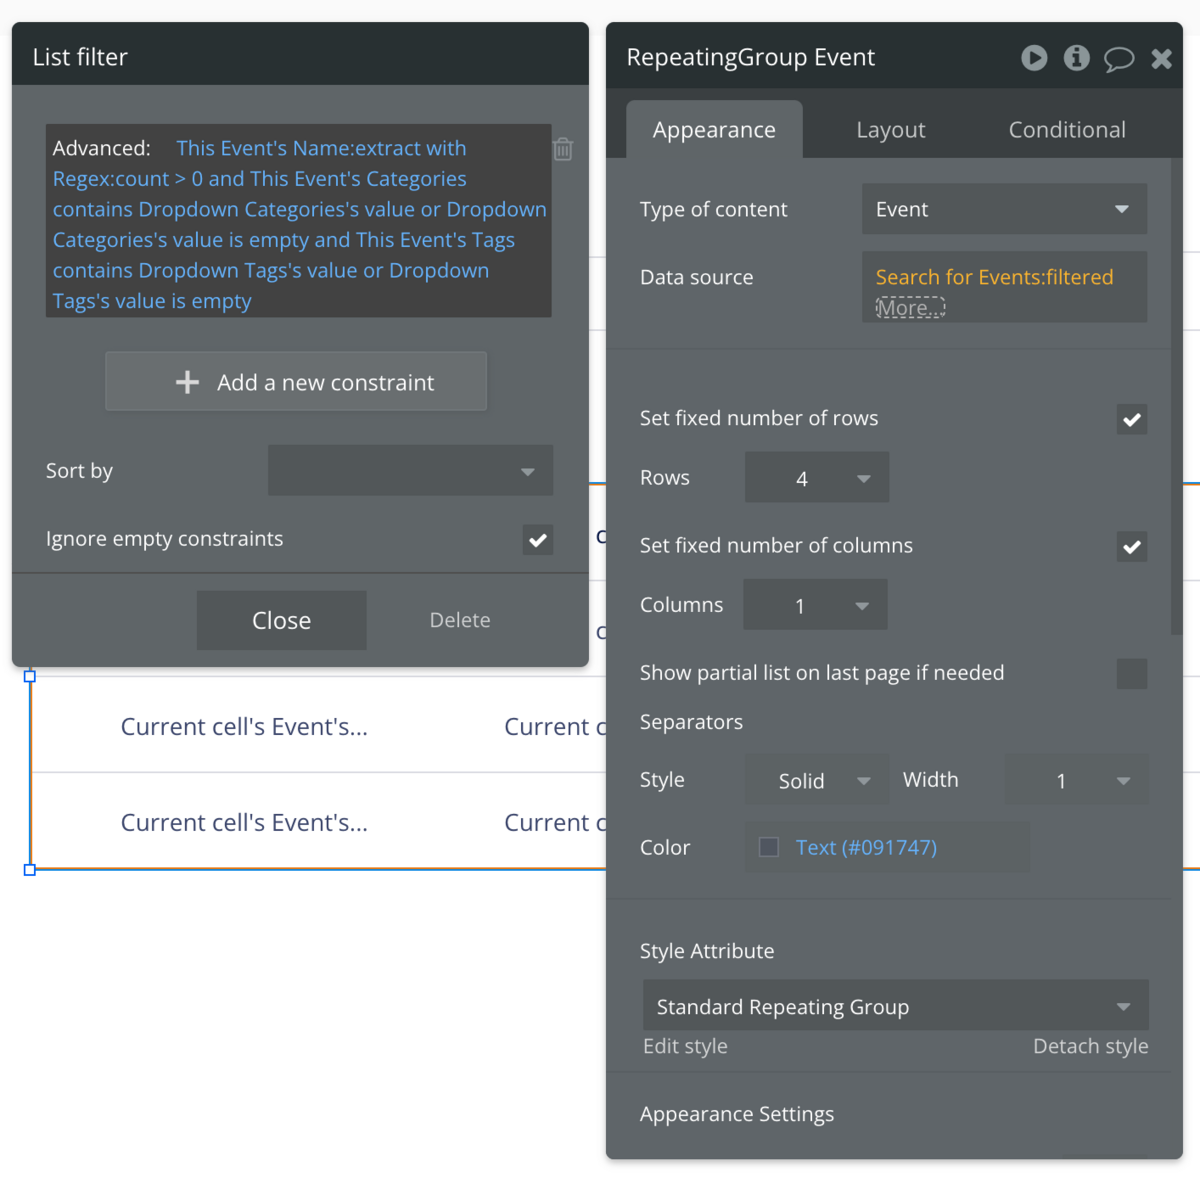The width and height of the screenshot is (1200, 1178).
Task: Toggle Ignore empty constraints checkbox
Action: click(x=538, y=540)
